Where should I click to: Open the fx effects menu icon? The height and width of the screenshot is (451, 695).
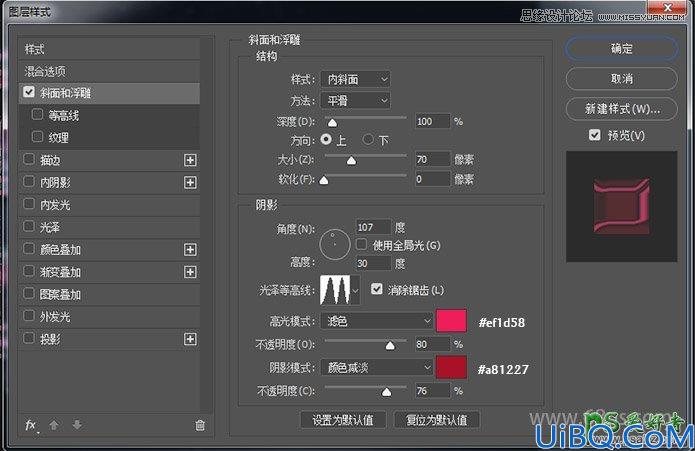coord(30,425)
